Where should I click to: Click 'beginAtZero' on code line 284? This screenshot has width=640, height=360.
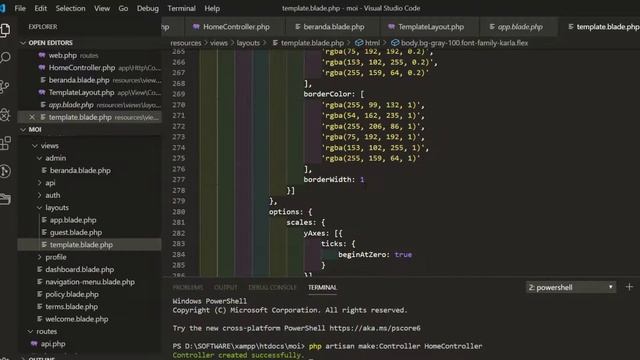pos(362,254)
